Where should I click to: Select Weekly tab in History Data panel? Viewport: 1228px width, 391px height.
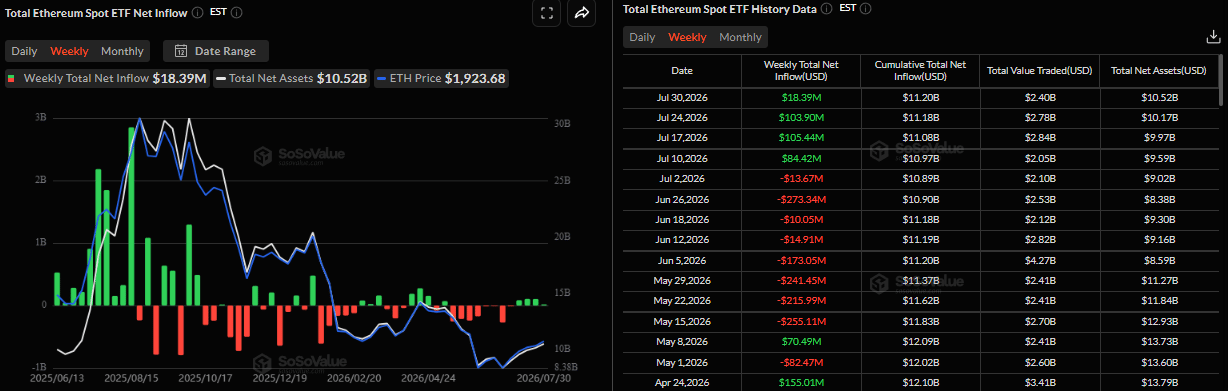[x=687, y=37]
